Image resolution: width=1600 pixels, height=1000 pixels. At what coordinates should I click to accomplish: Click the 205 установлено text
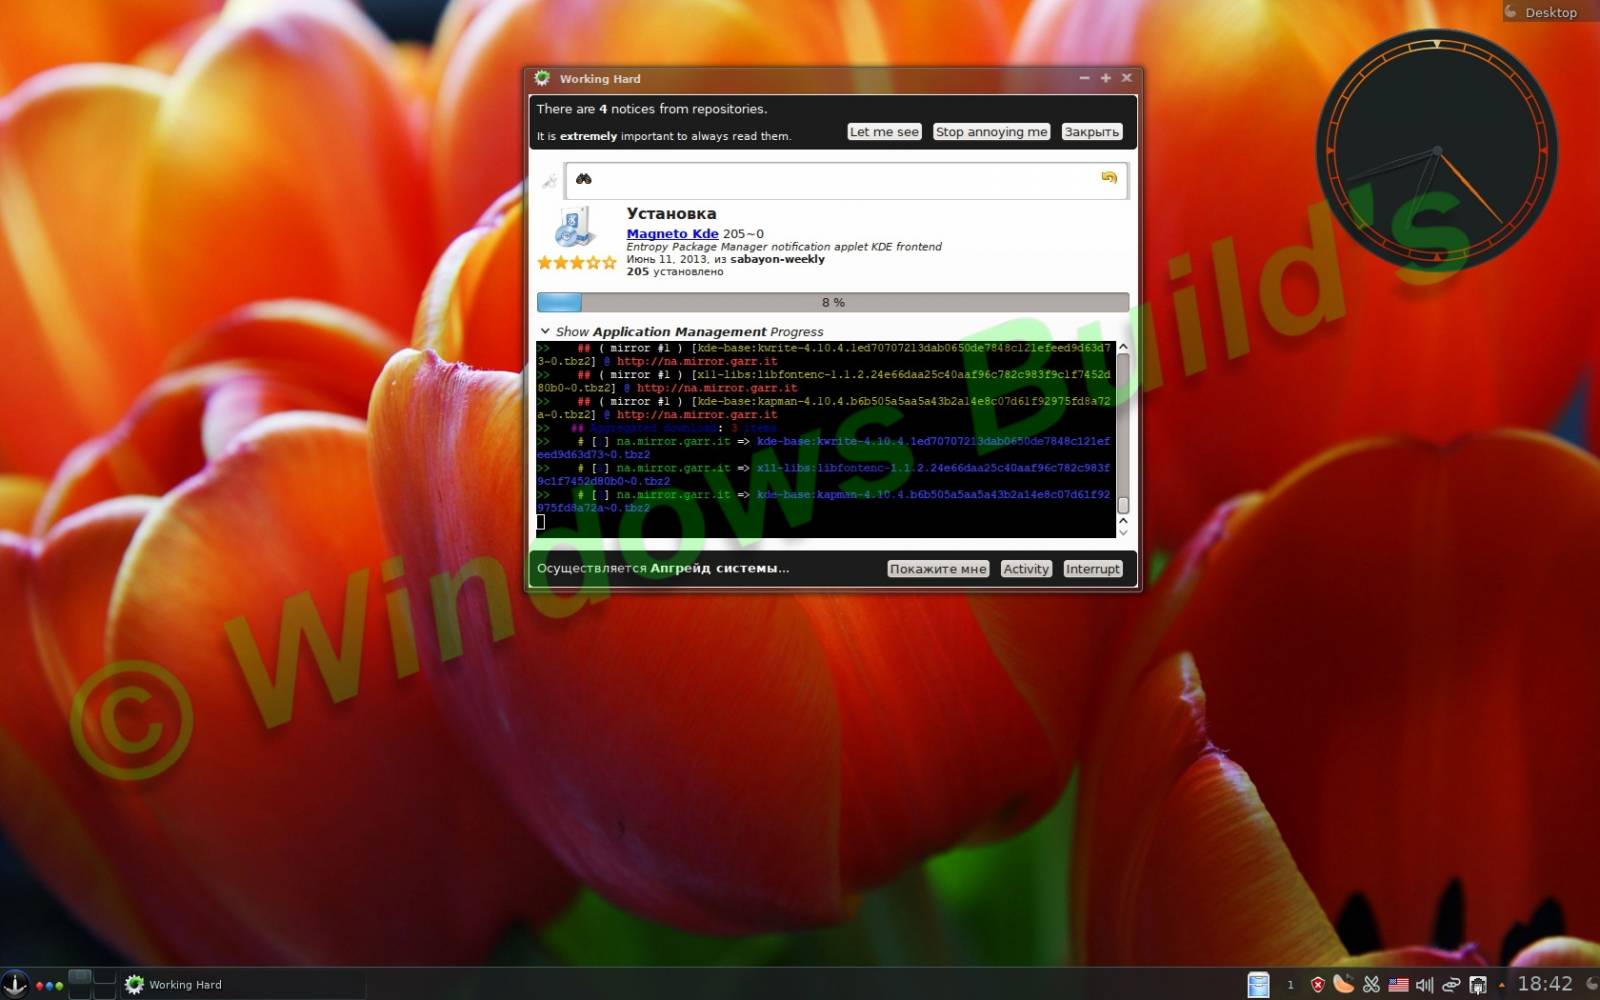point(675,272)
